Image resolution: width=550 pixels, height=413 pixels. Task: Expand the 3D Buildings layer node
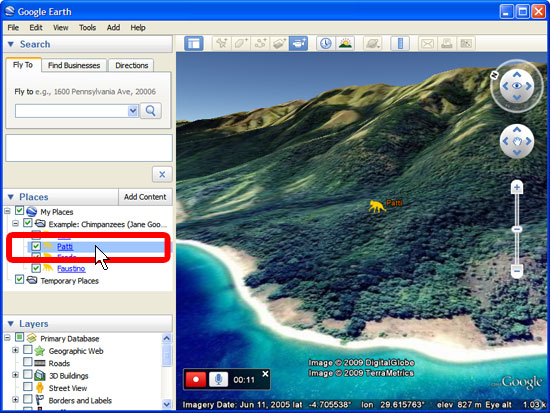(x=15, y=375)
